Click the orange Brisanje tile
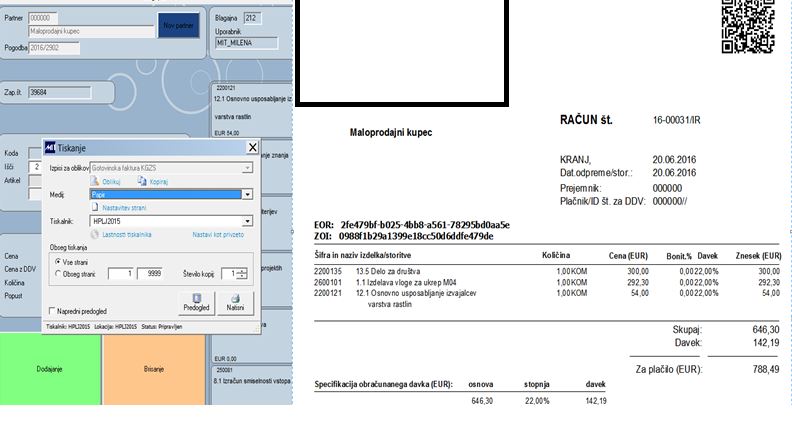This screenshot has width=792, height=428. (x=154, y=369)
